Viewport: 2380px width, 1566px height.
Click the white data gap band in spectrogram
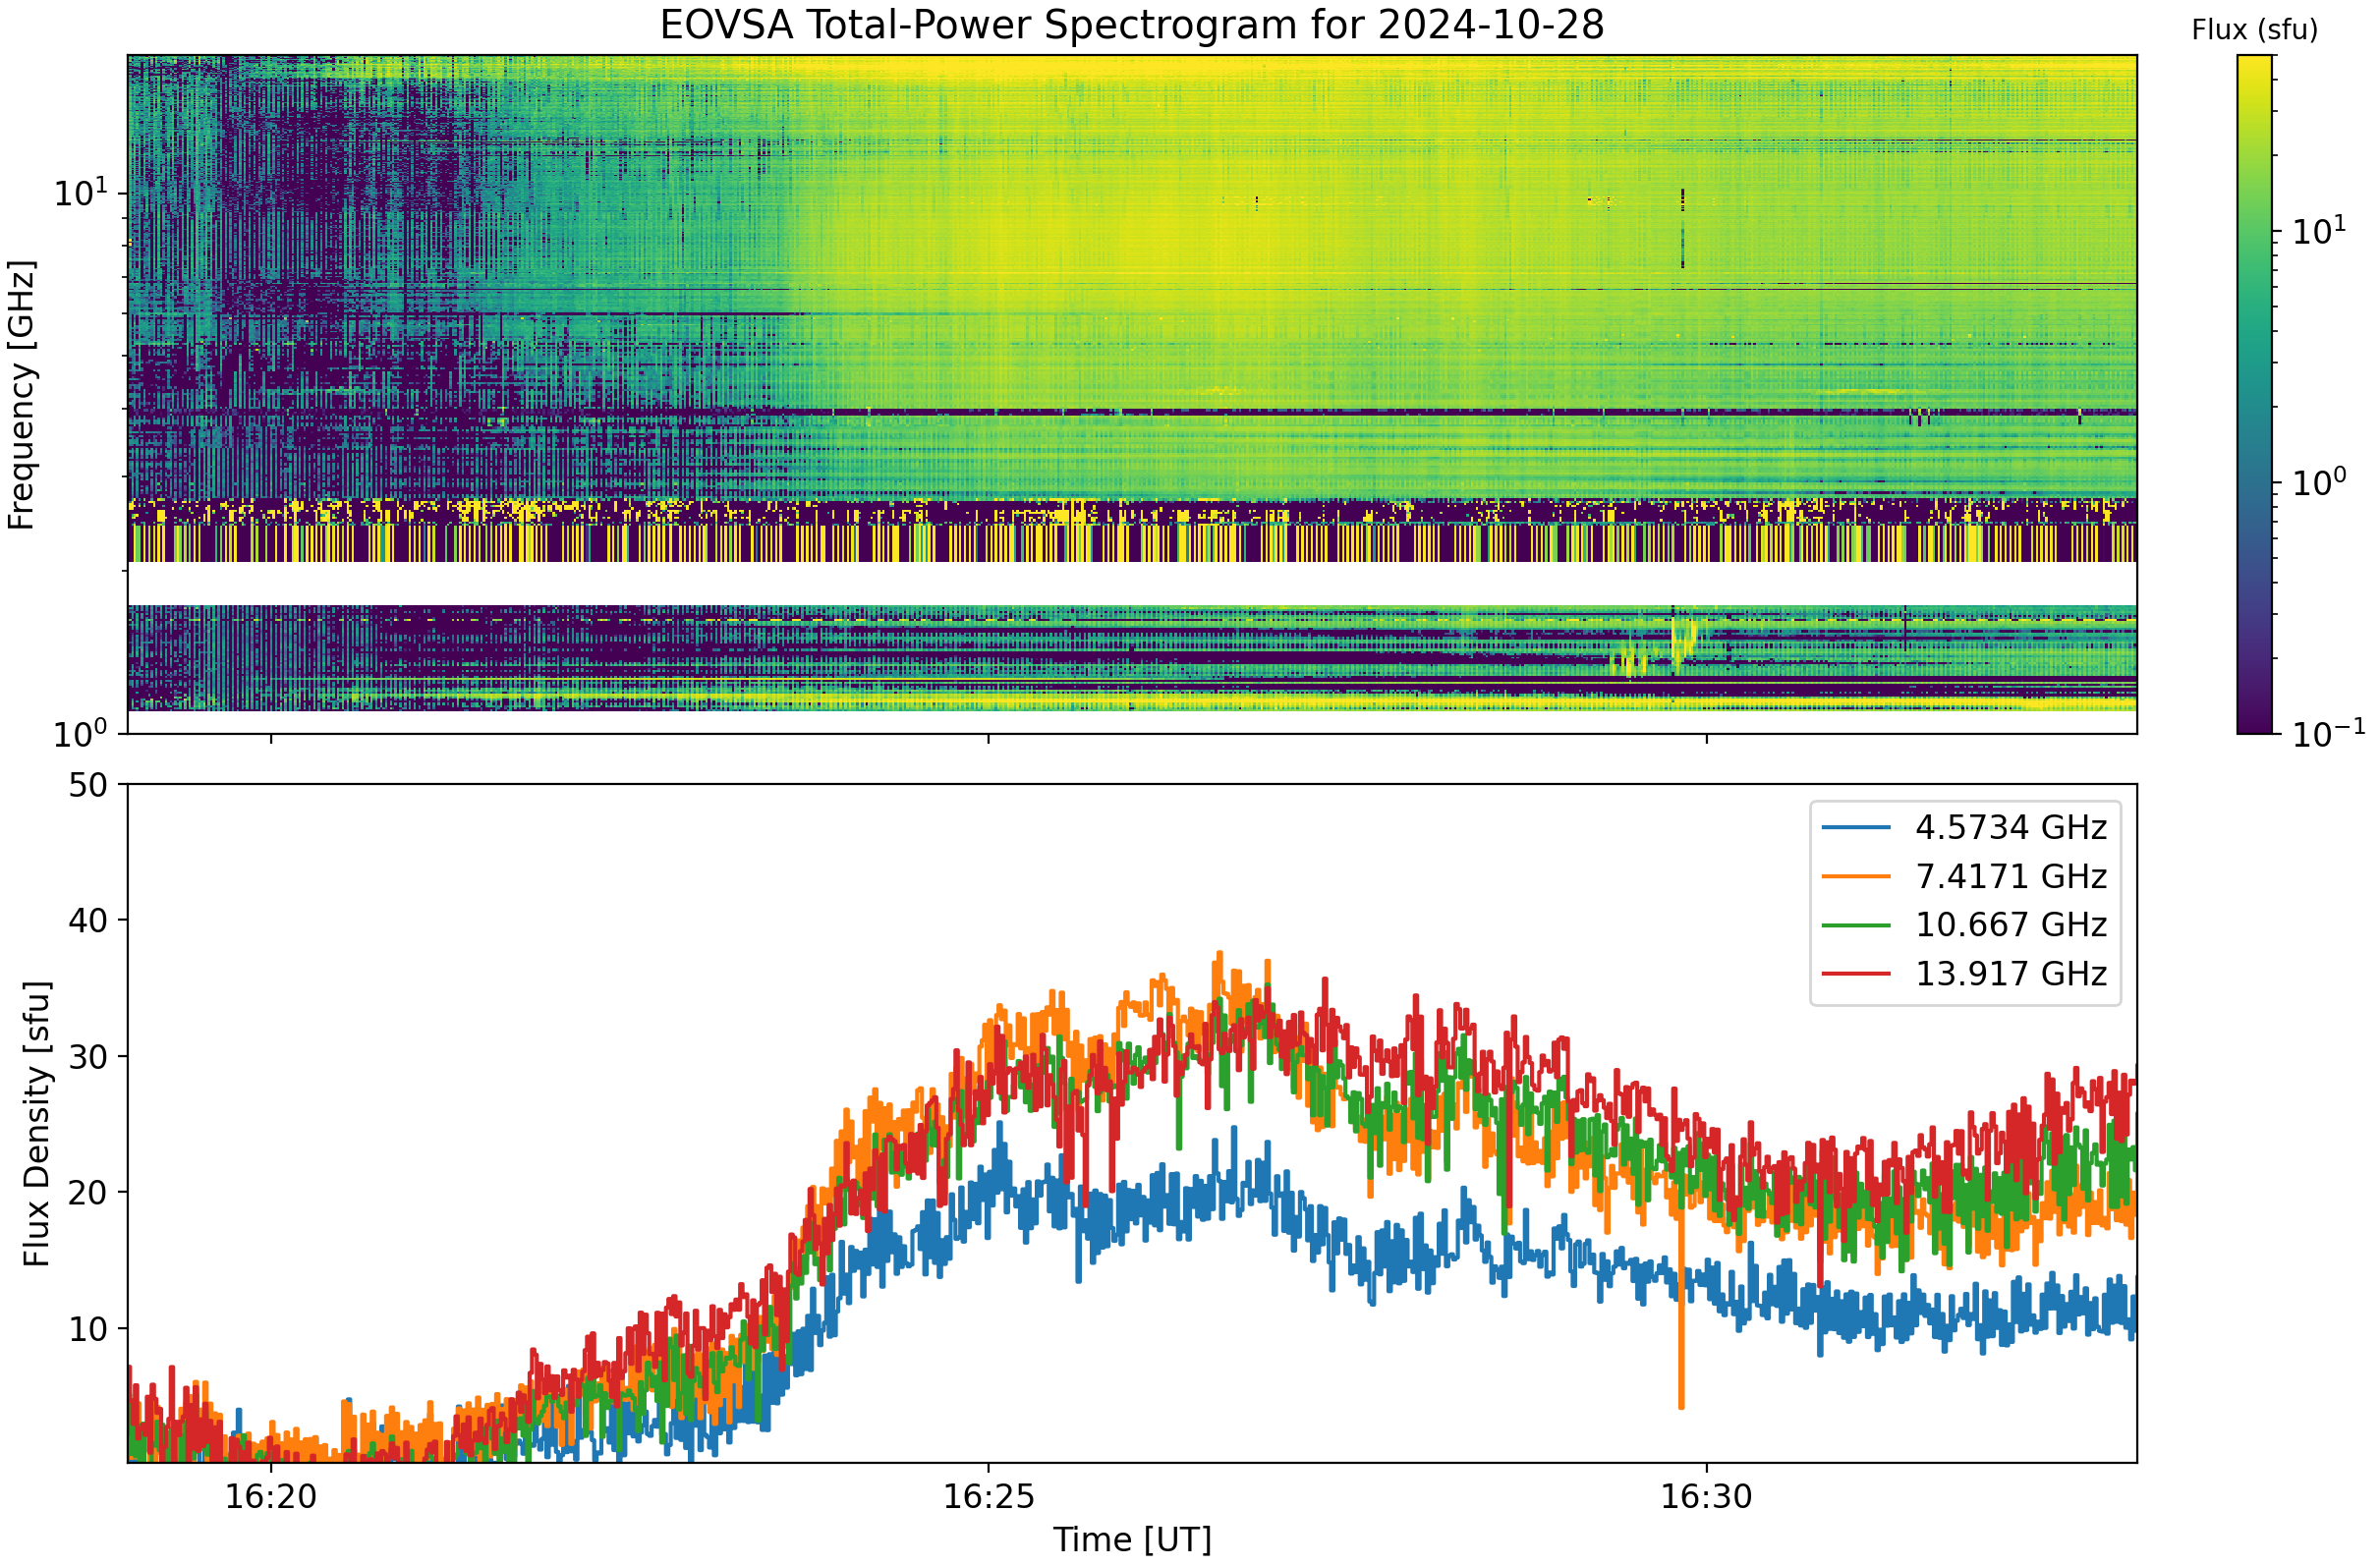(1132, 583)
